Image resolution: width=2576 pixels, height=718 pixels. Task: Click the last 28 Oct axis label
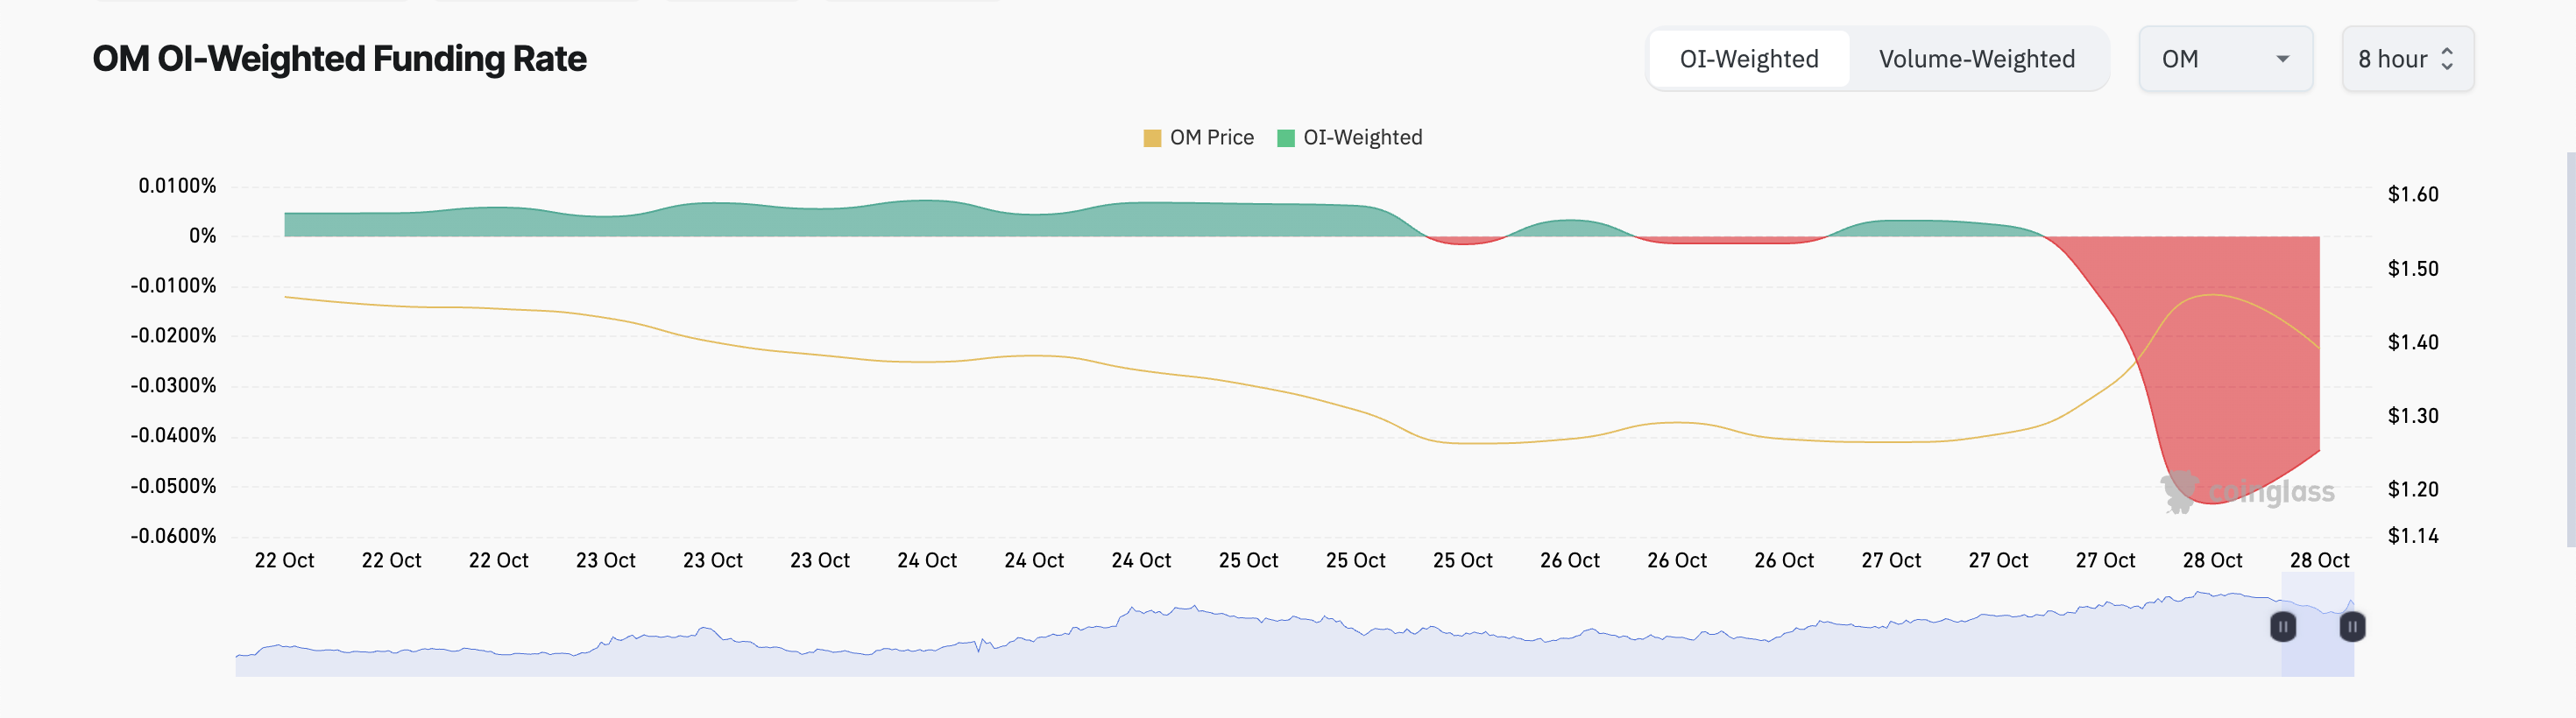2319,561
